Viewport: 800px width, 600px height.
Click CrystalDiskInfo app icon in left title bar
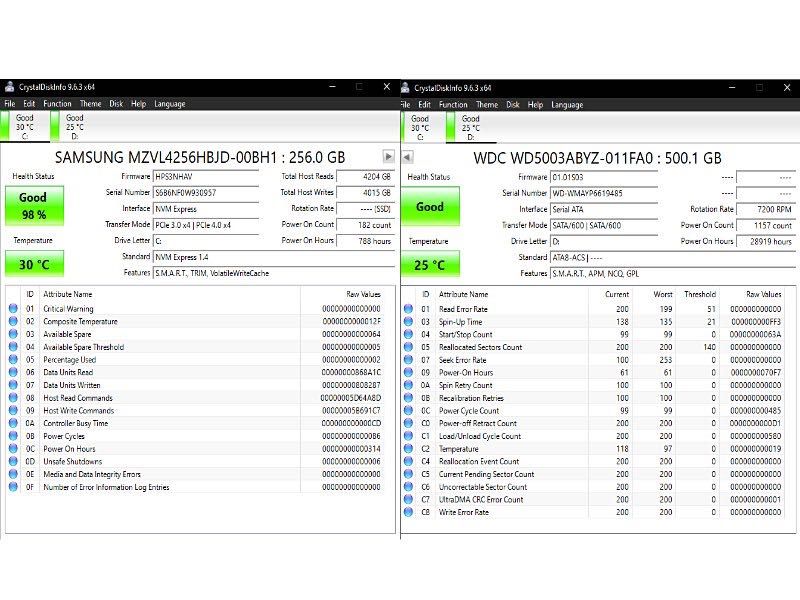pos(9,87)
